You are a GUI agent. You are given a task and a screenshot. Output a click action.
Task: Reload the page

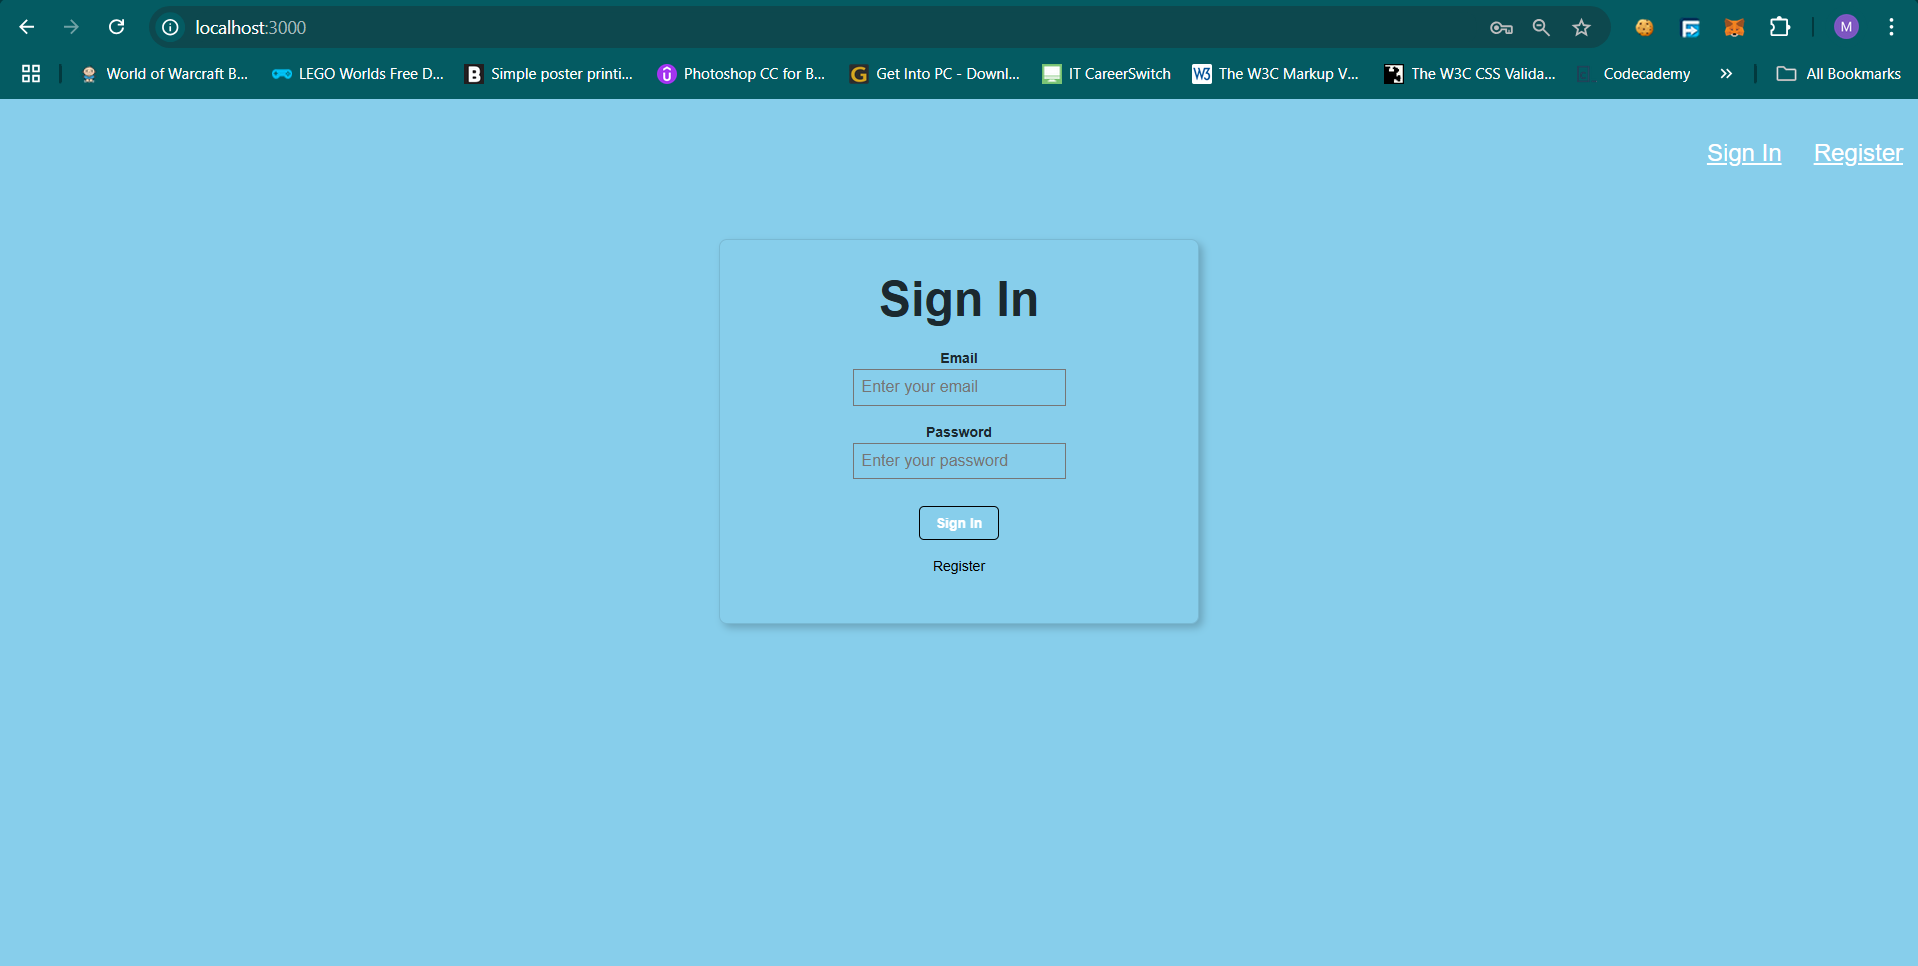[117, 27]
